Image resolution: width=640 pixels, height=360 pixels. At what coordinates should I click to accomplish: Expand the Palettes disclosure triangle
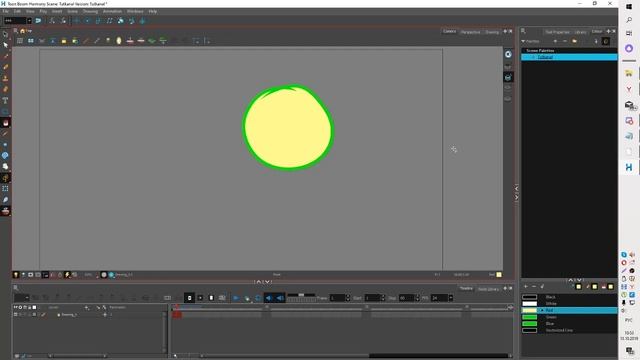coord(523,41)
